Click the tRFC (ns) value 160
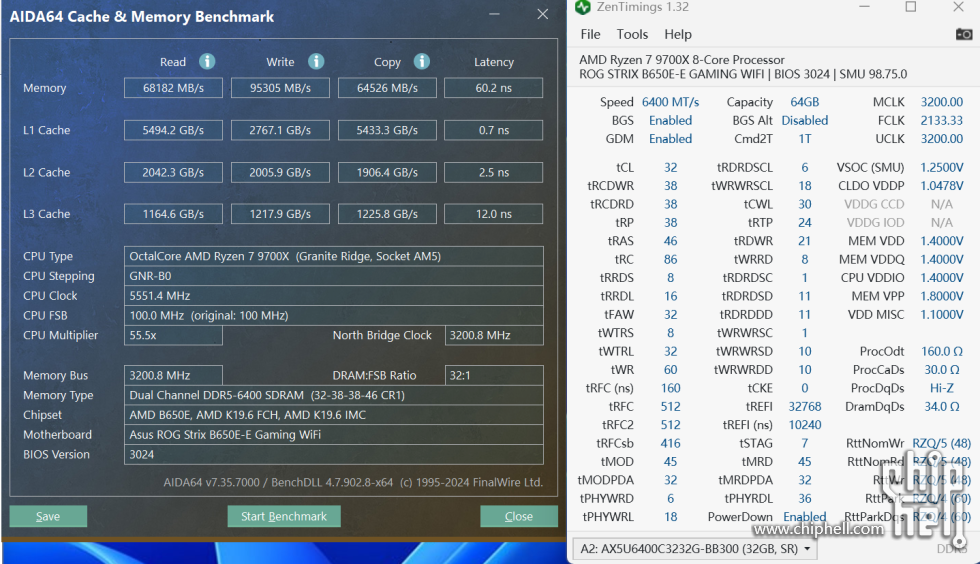The height and width of the screenshot is (564, 980). click(x=670, y=388)
